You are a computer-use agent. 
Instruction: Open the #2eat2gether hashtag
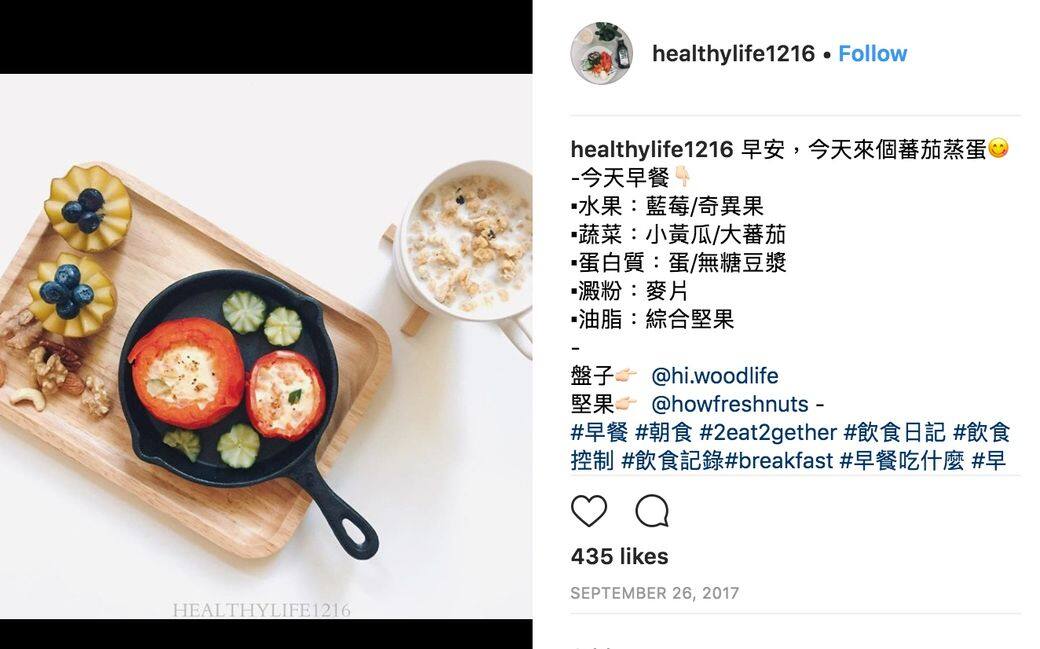pyautogui.click(x=767, y=433)
